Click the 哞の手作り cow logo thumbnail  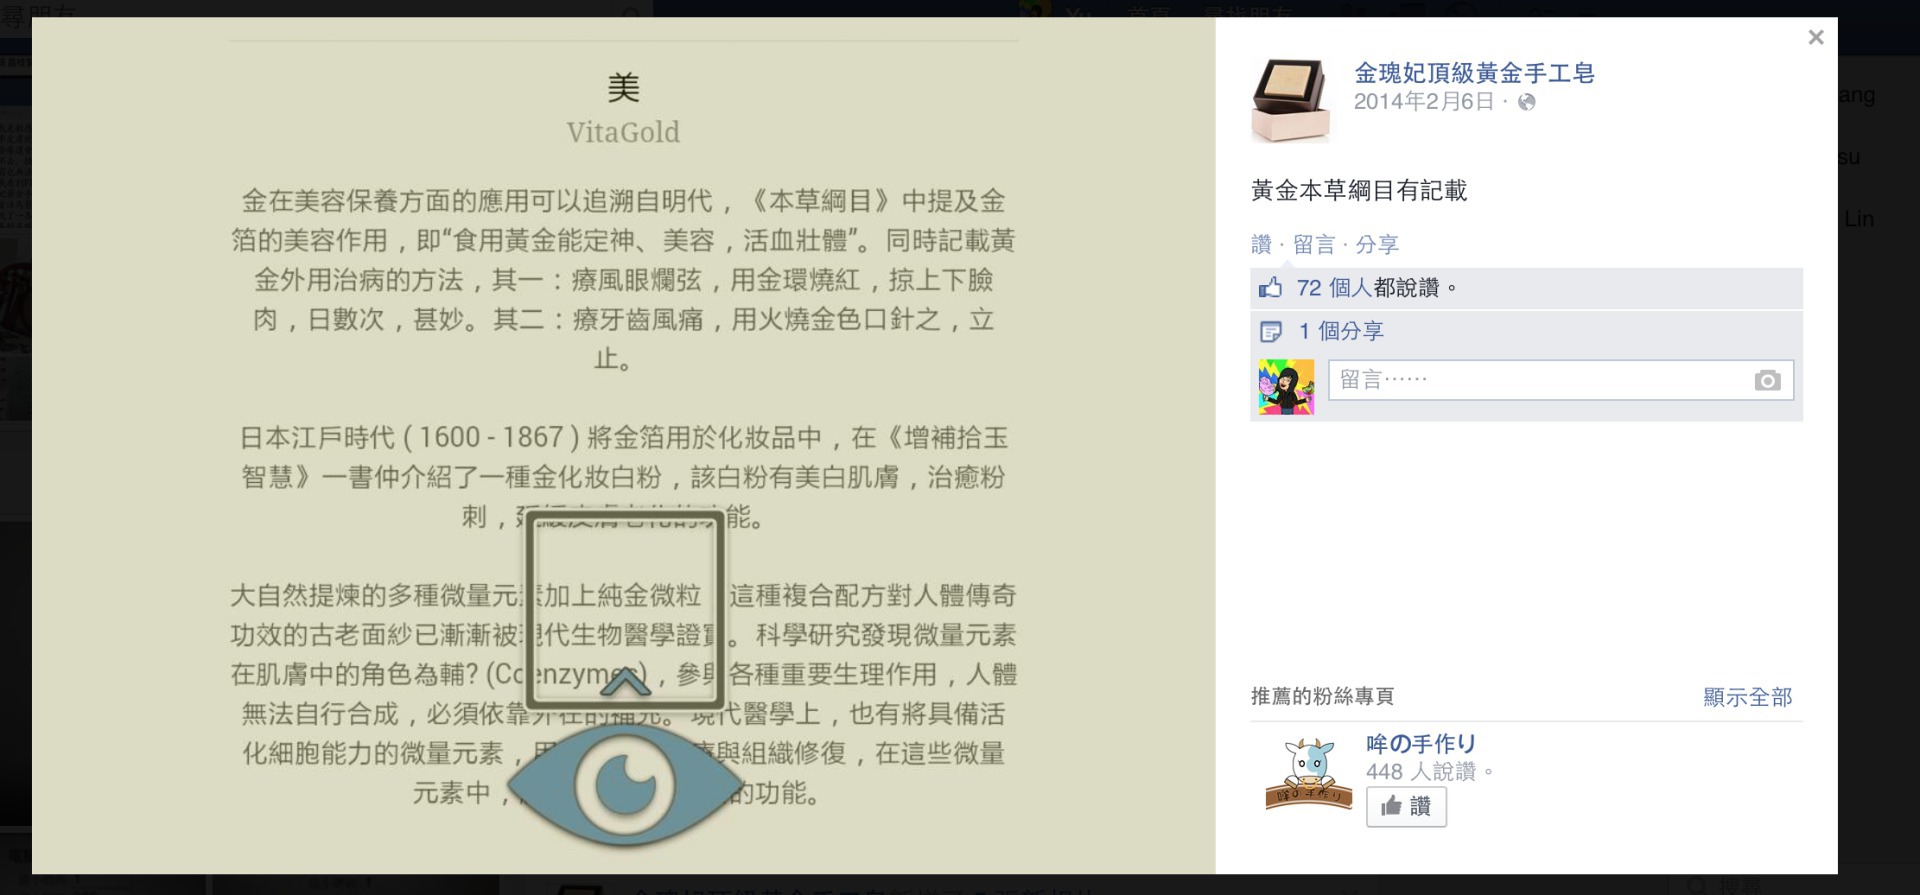pos(1308,775)
